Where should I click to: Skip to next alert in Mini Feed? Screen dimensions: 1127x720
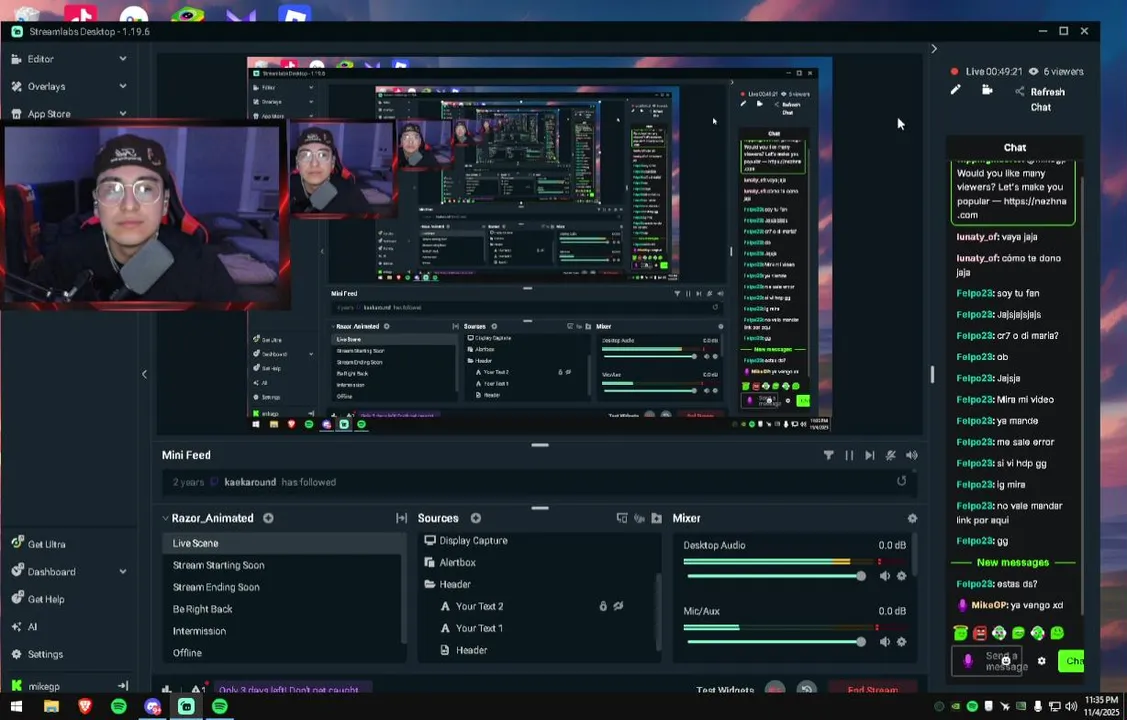click(870, 455)
